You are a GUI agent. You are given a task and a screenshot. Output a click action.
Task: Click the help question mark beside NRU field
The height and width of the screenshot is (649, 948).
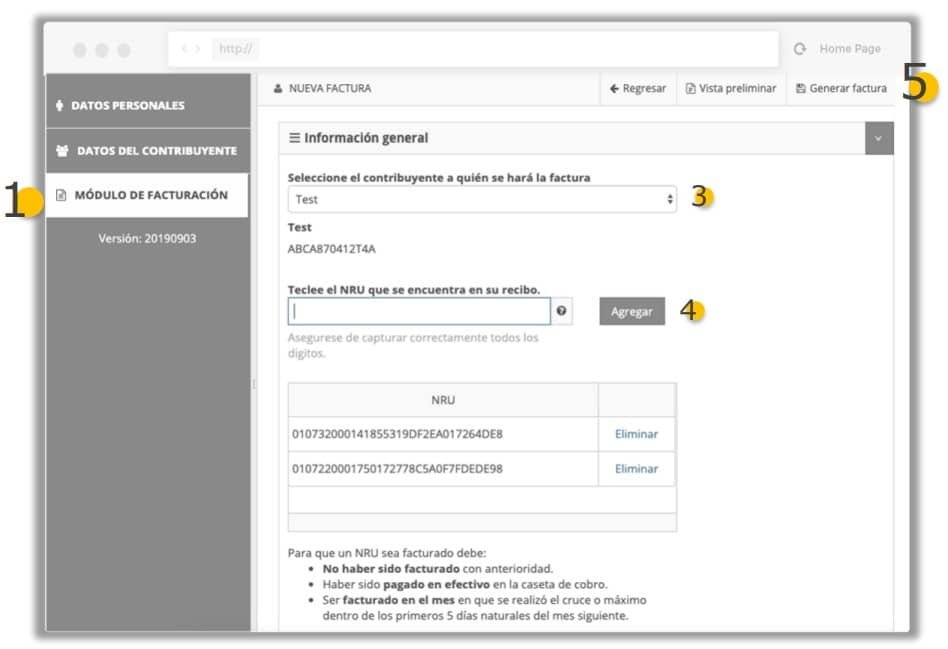[x=562, y=311]
